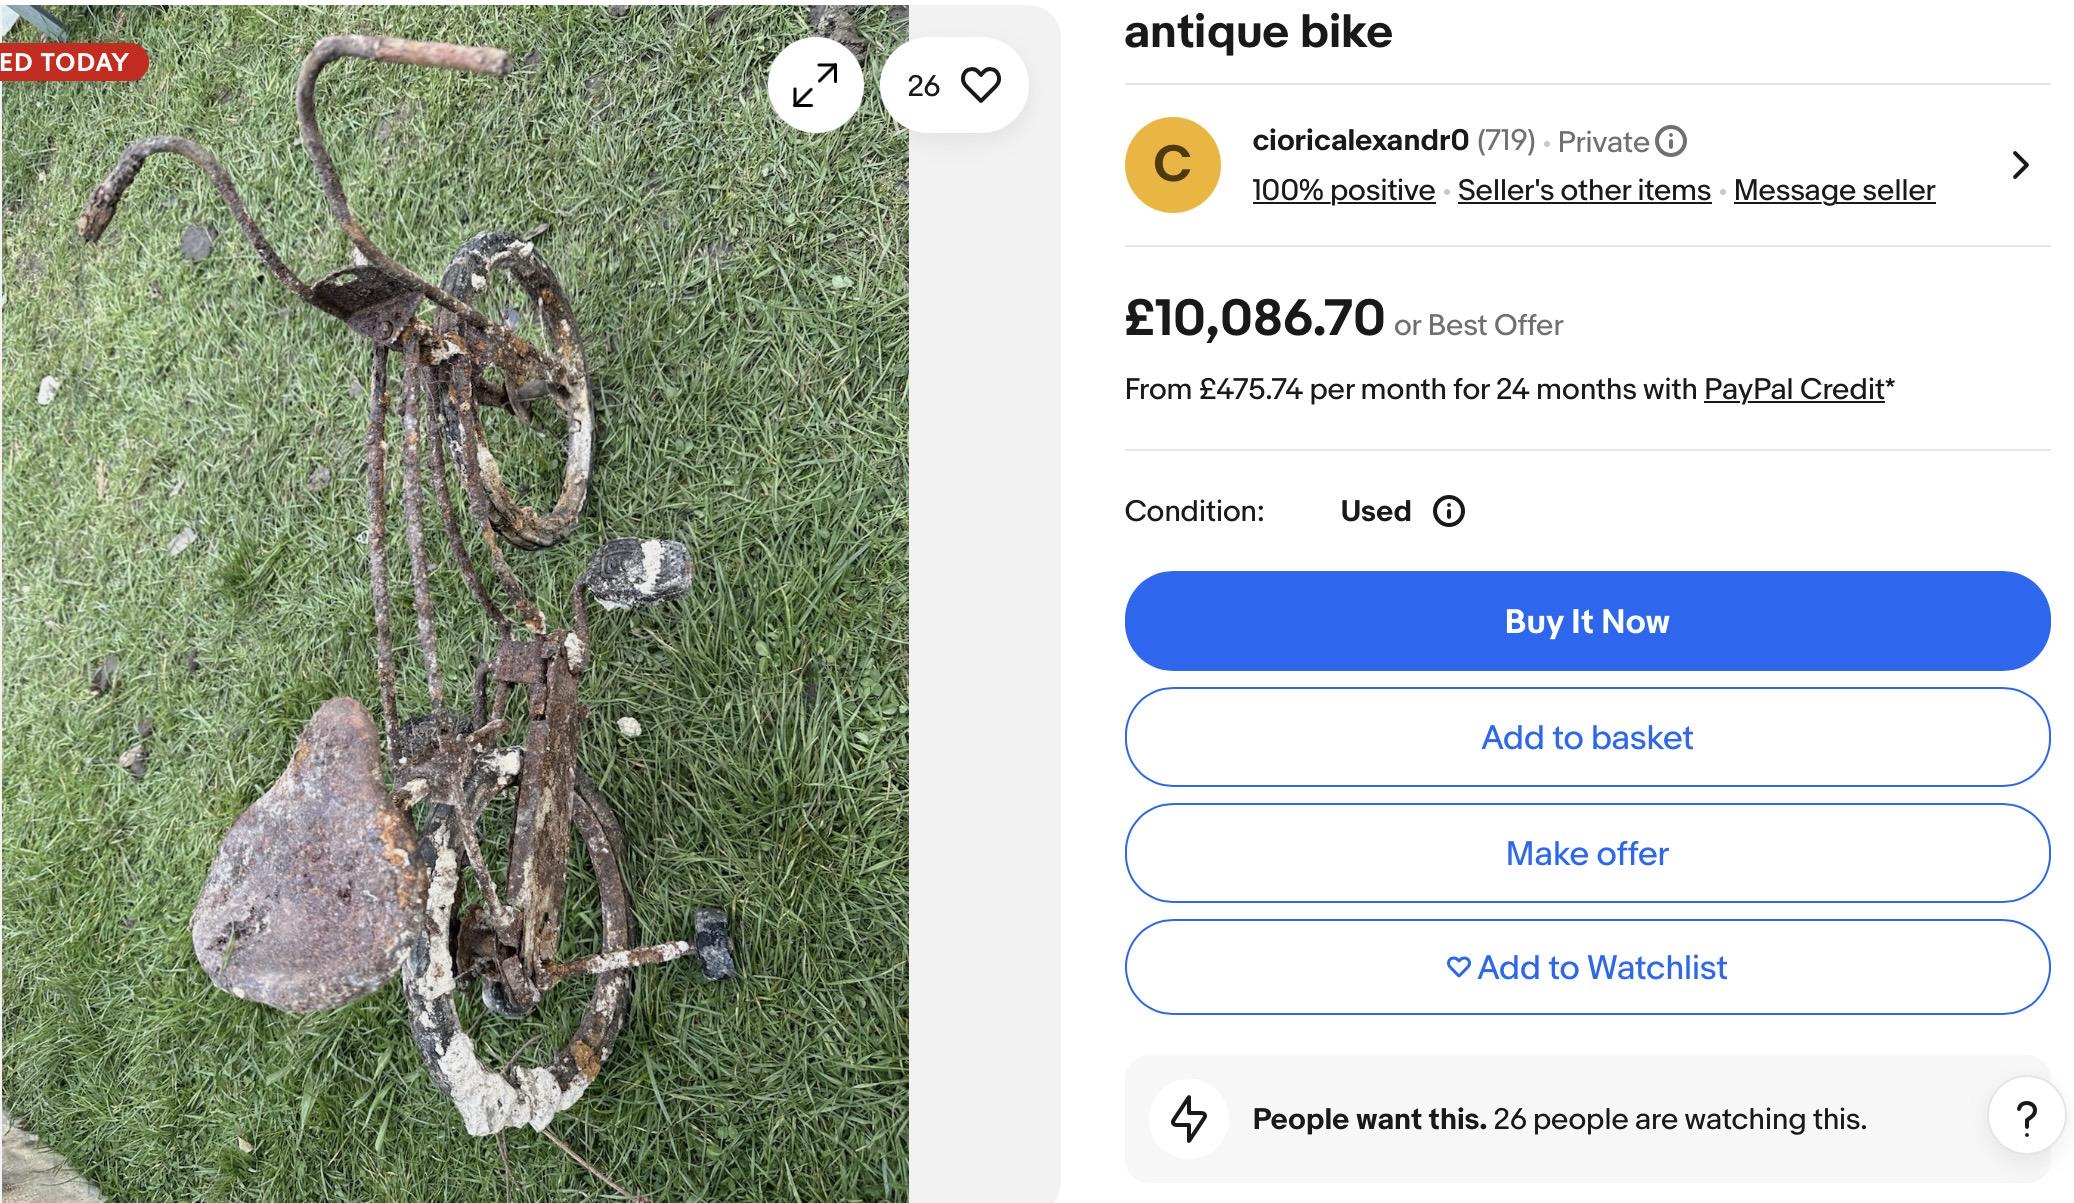The image size is (2074, 1203).
Task: Click the antique bike listing title
Action: pos(1258,32)
